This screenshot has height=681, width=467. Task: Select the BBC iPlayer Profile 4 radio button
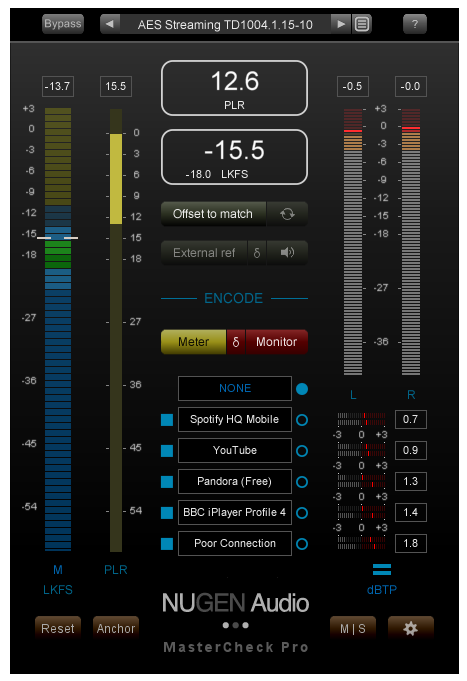(302, 513)
